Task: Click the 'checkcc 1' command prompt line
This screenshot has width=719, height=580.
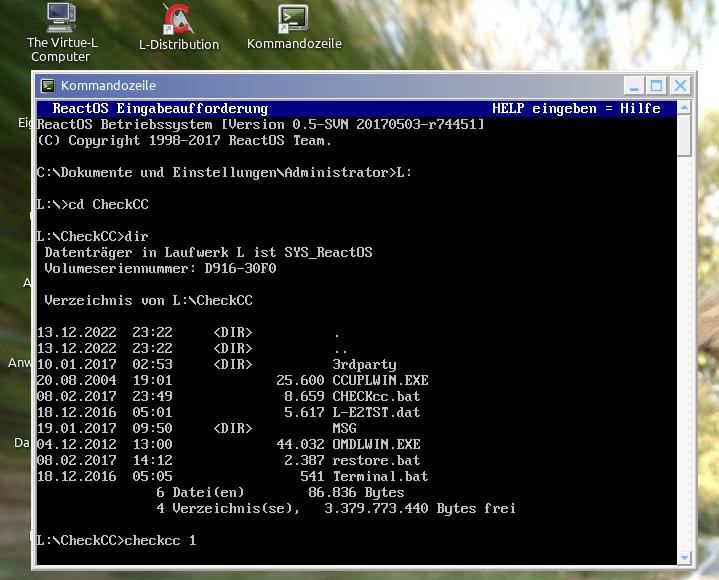Action: (x=116, y=541)
